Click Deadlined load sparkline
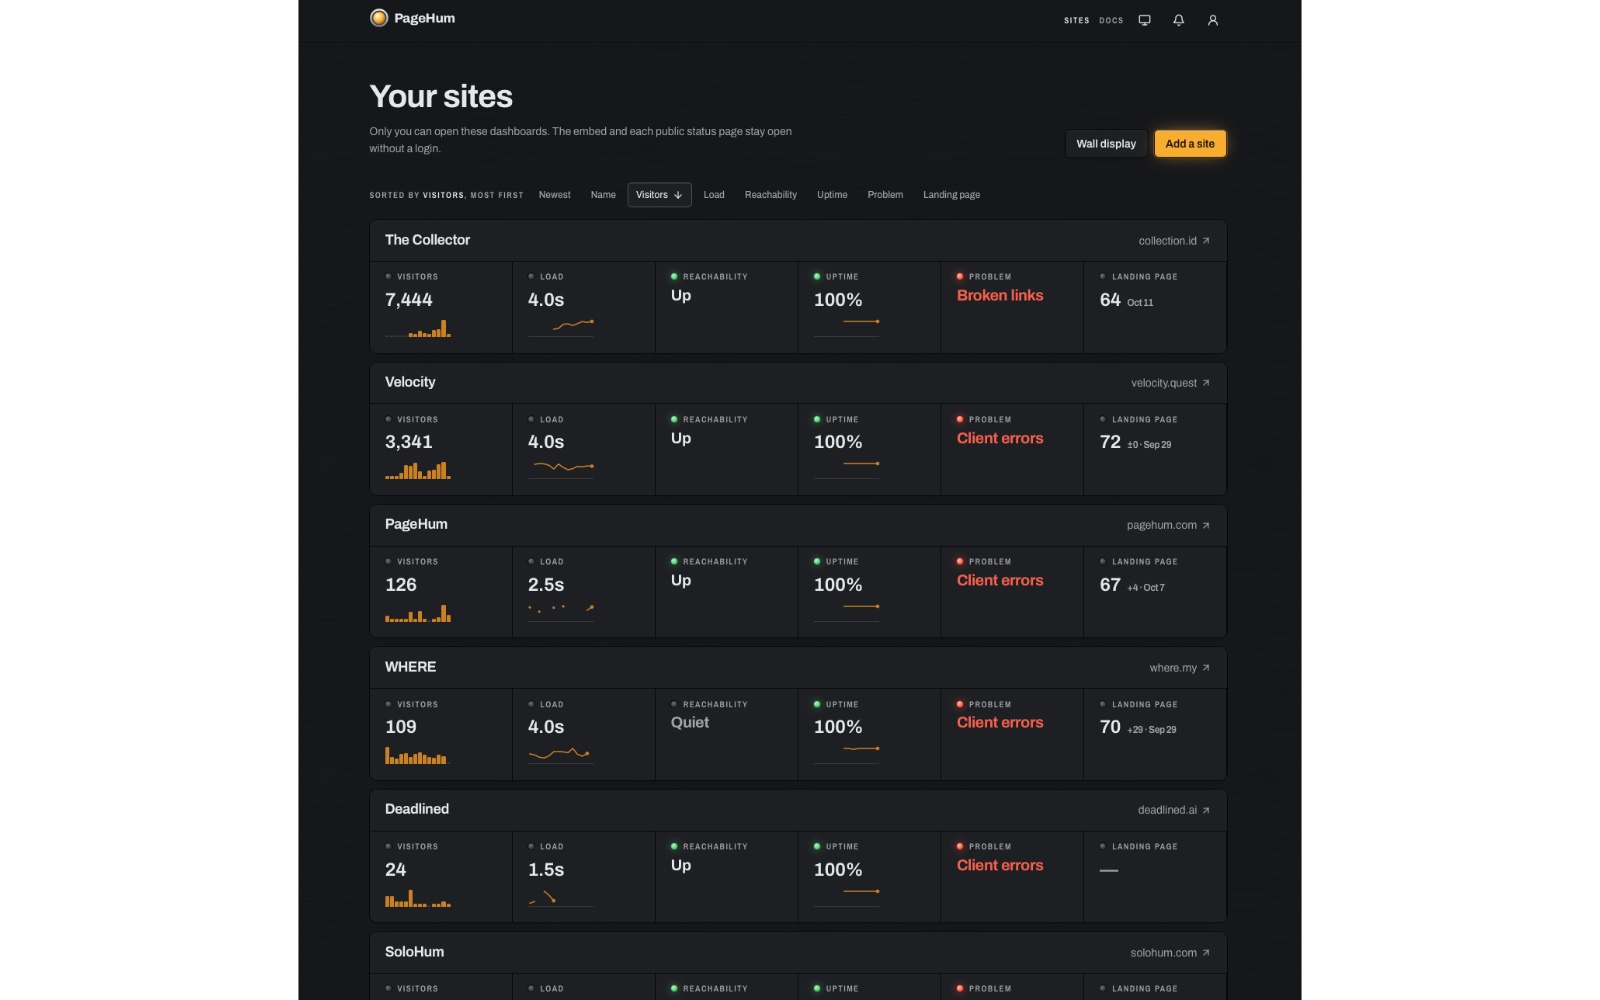 (561, 897)
